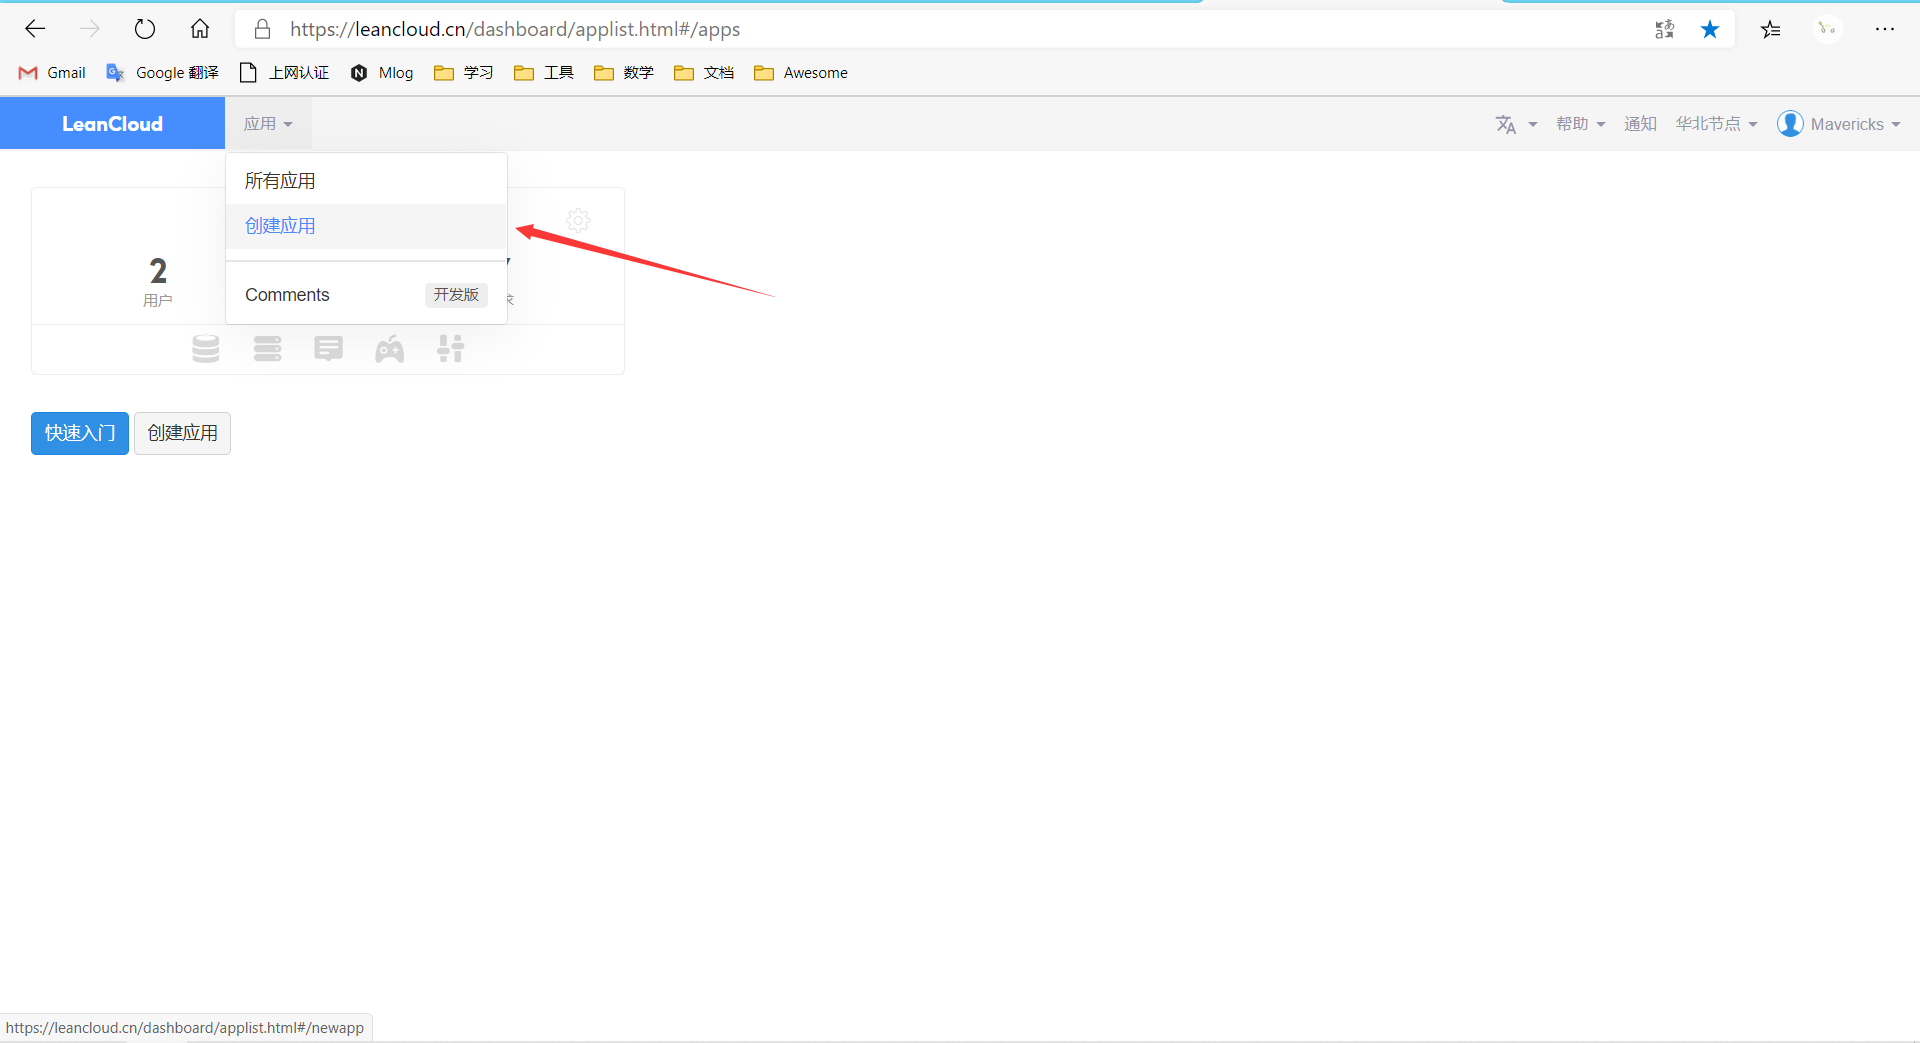
Task: Open the data storage database icon
Action: coord(206,349)
